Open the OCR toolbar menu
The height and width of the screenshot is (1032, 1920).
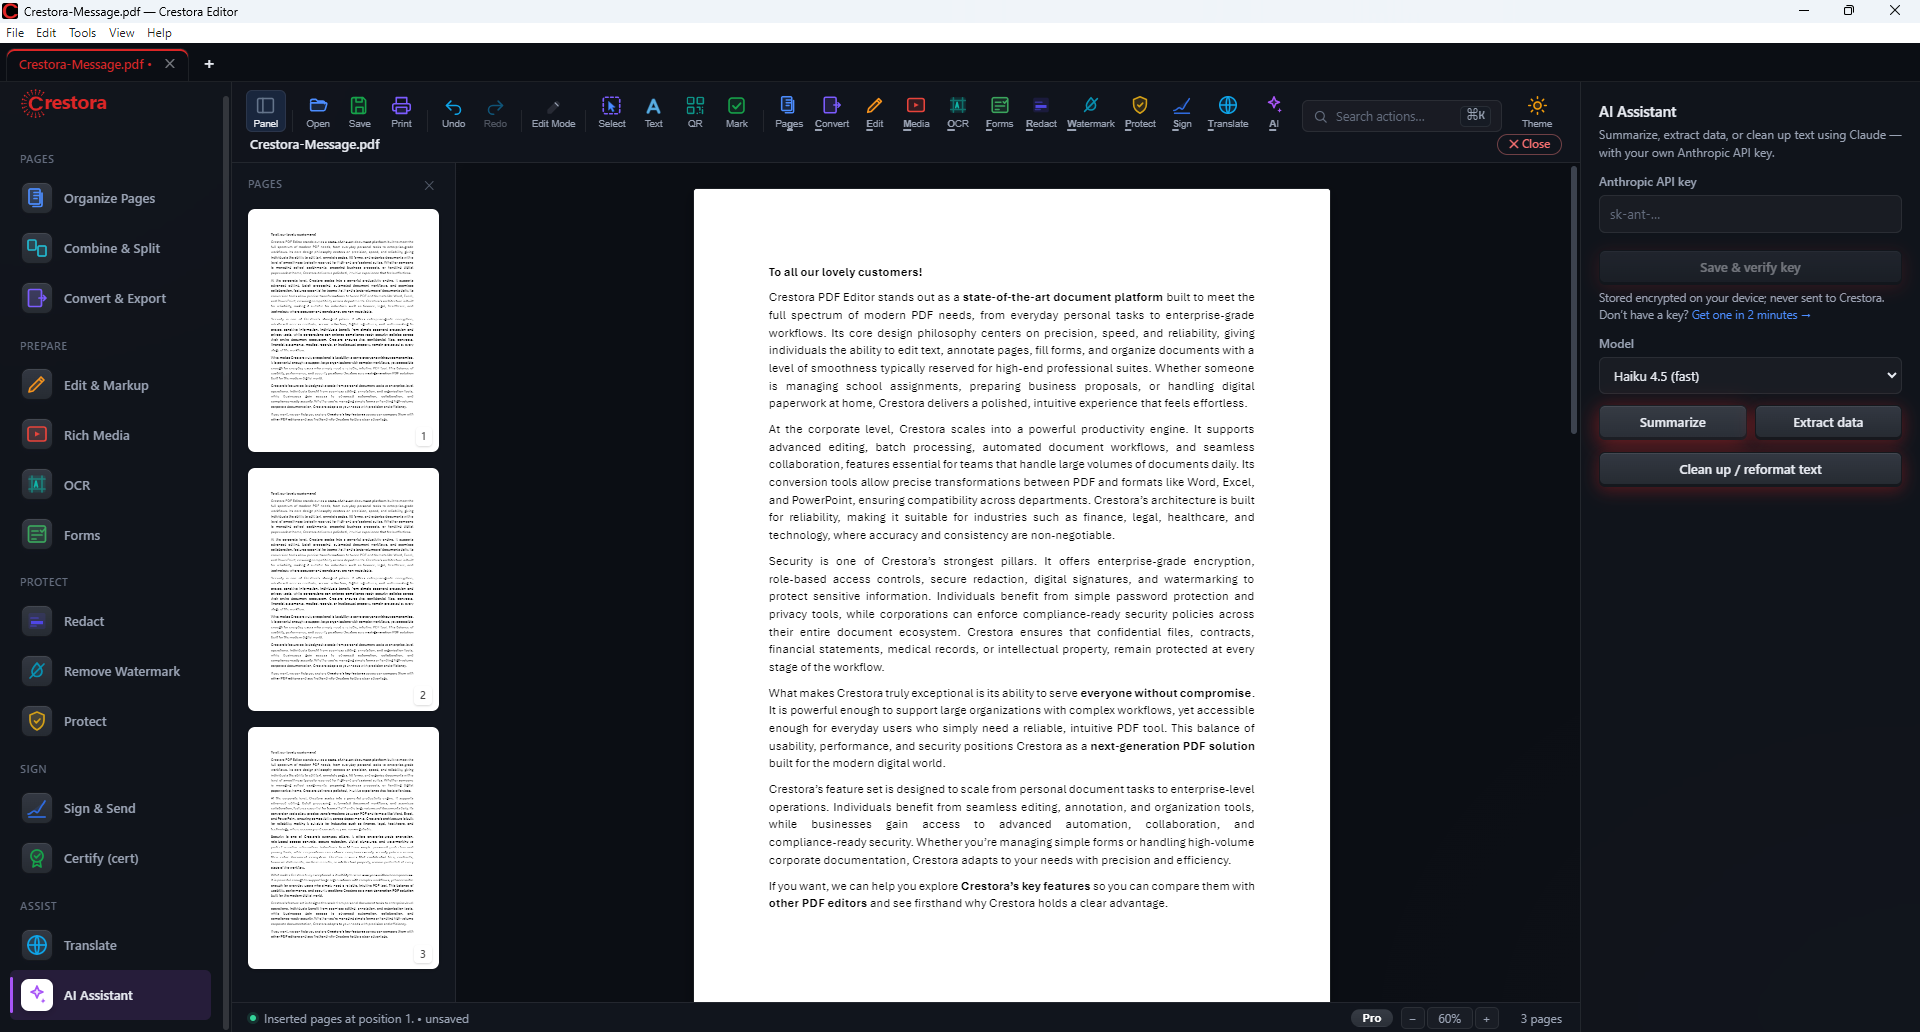click(958, 112)
